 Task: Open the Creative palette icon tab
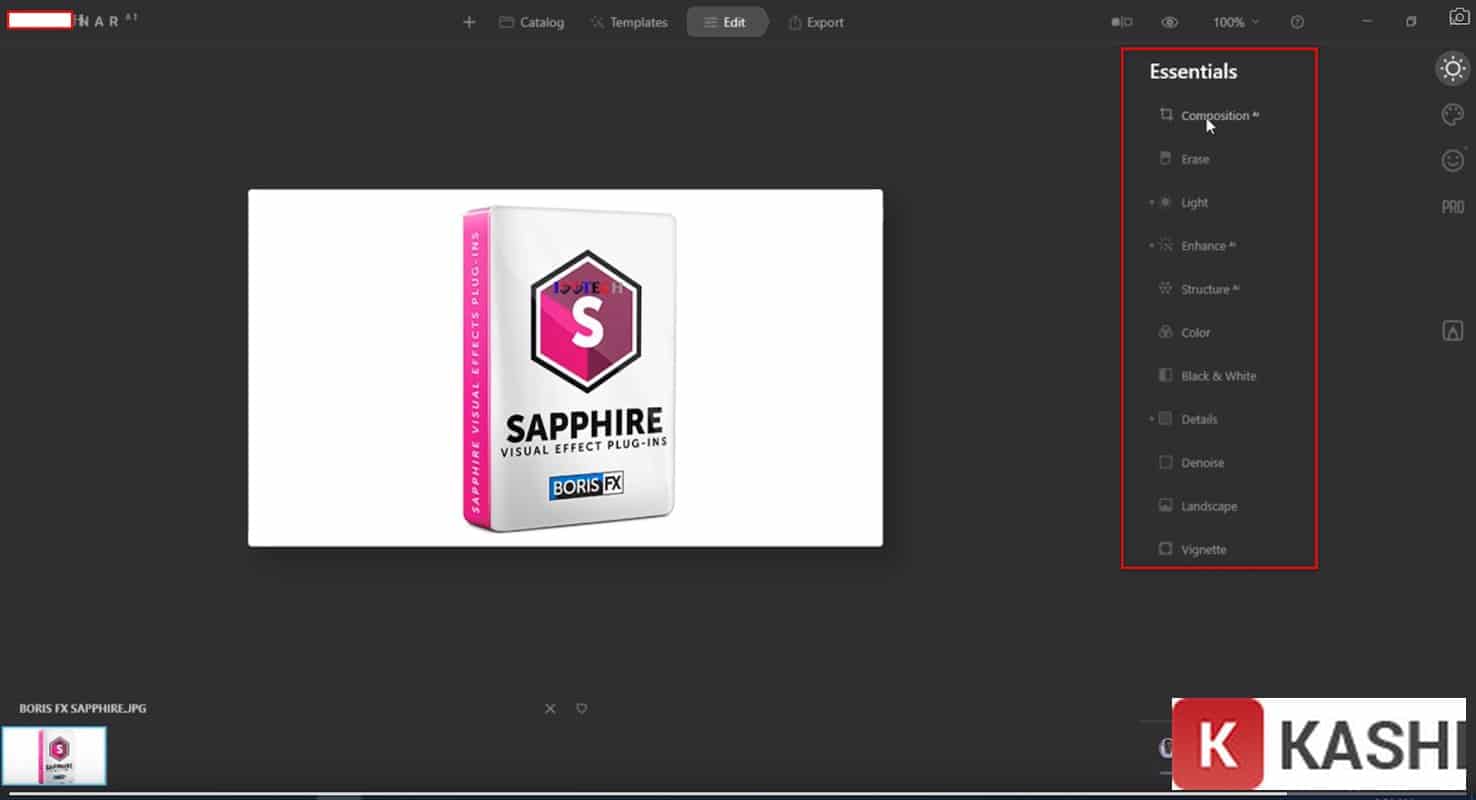(1452, 115)
